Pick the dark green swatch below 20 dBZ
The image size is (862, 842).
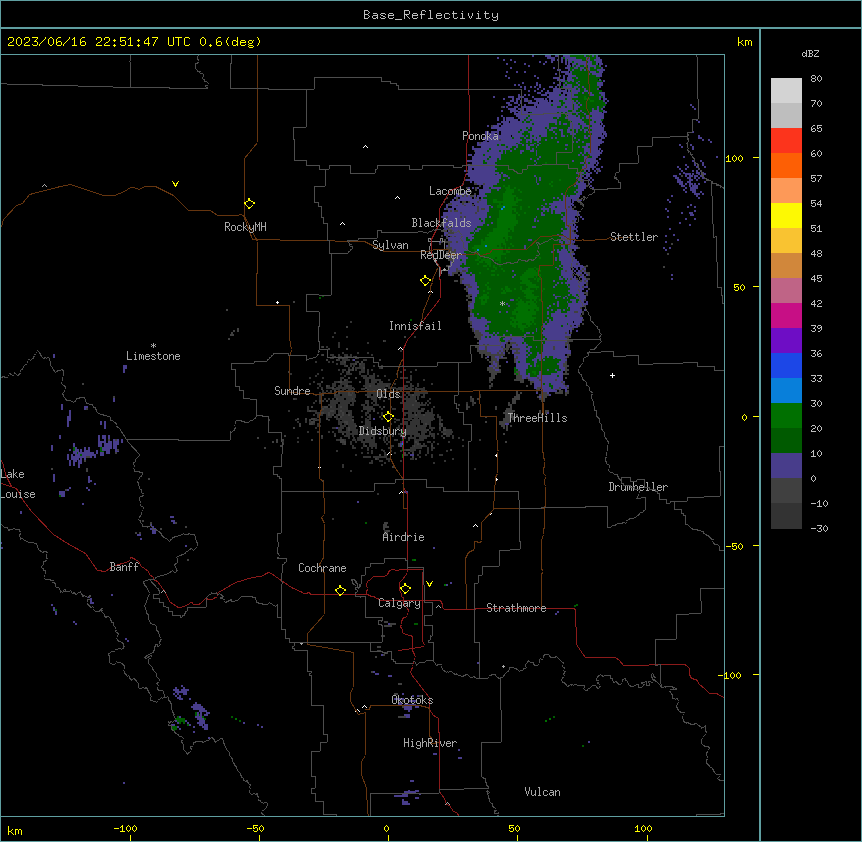[786, 440]
